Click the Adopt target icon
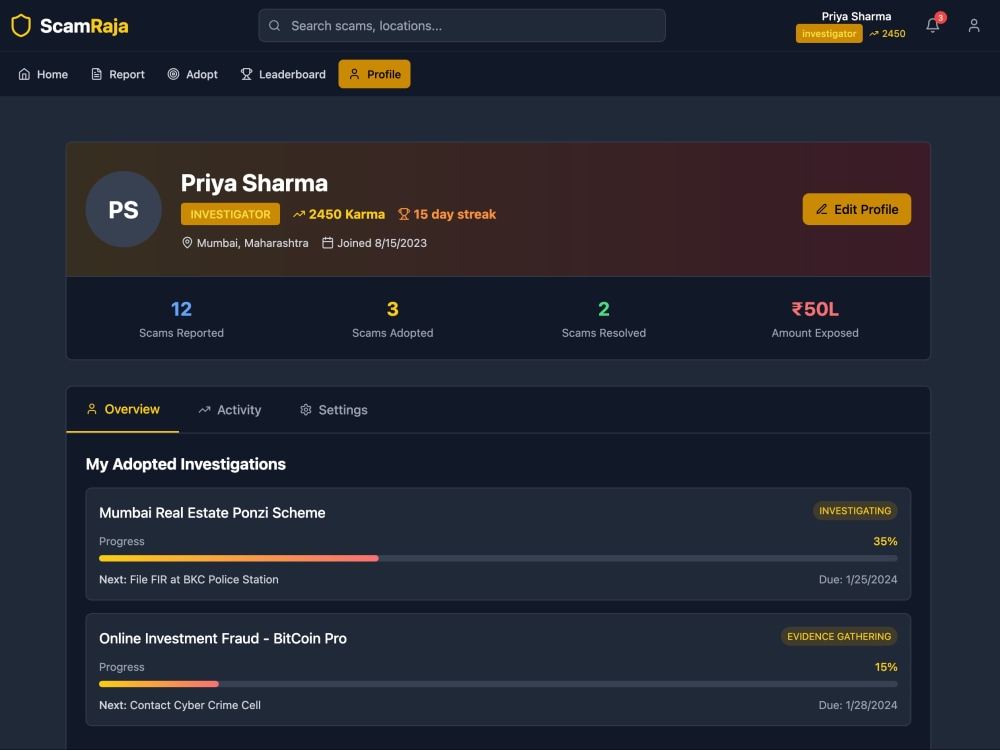1000x750 pixels. 173,74
